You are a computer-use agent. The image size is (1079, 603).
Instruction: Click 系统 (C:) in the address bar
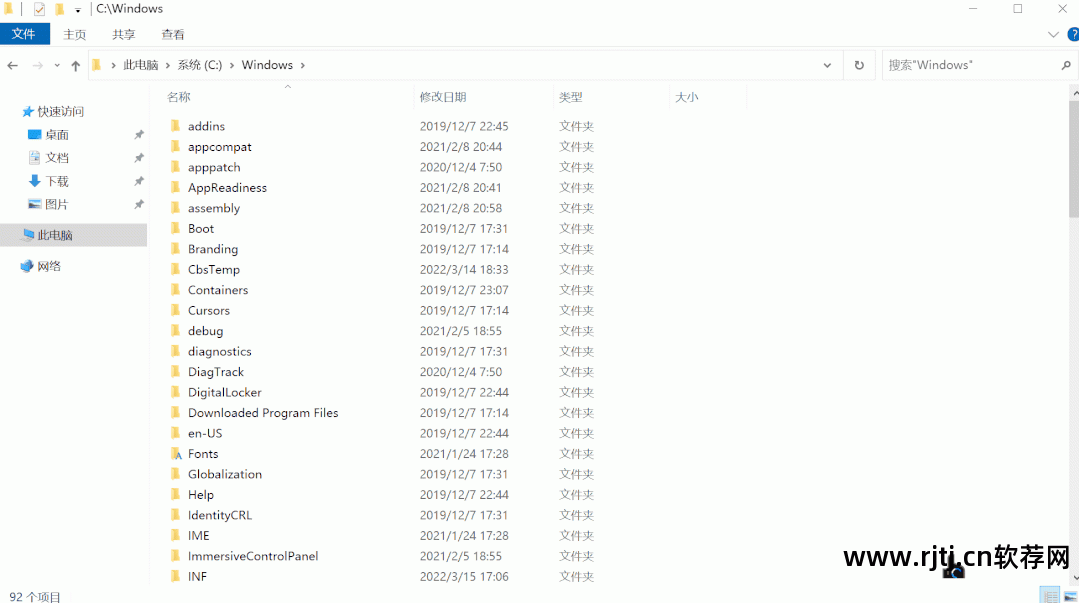point(200,65)
